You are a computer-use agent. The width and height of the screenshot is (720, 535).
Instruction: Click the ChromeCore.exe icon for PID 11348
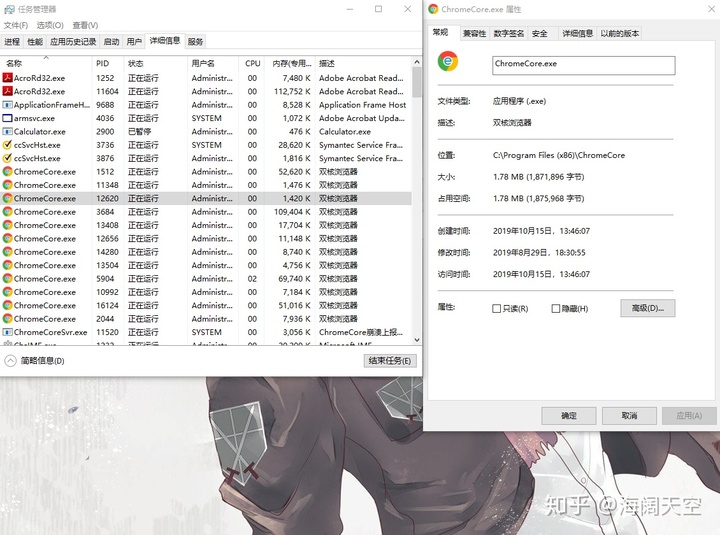point(7,185)
